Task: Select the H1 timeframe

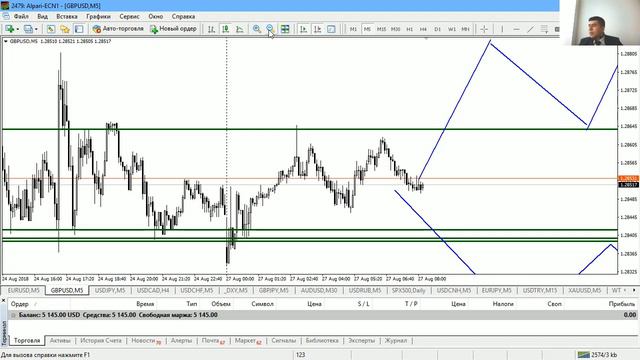Action: 409,29
